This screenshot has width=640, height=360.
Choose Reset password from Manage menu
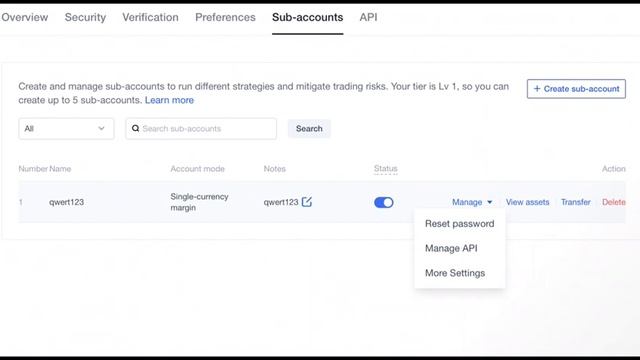point(460,224)
